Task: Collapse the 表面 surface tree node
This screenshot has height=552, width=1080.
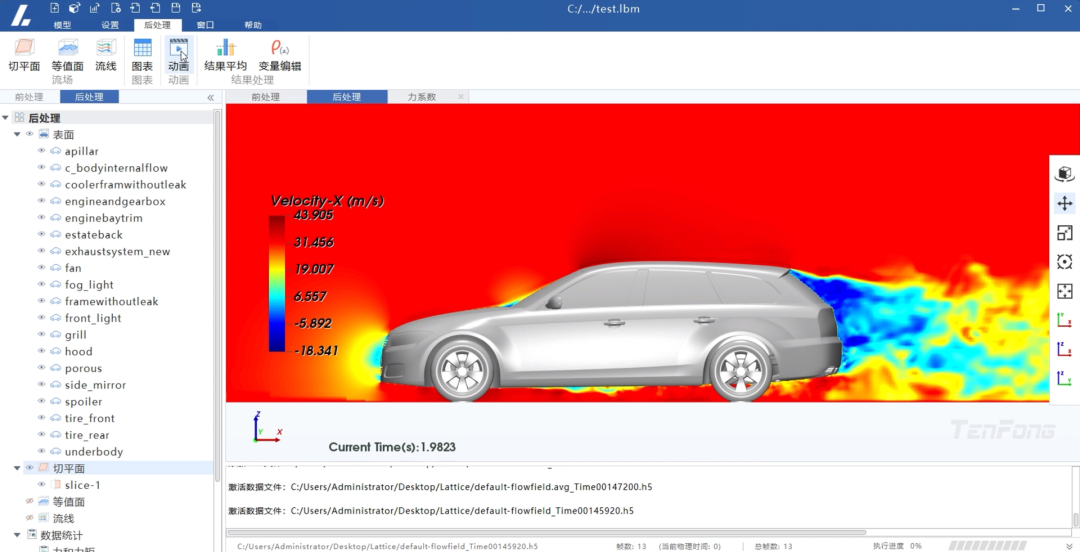Action: [x=17, y=134]
